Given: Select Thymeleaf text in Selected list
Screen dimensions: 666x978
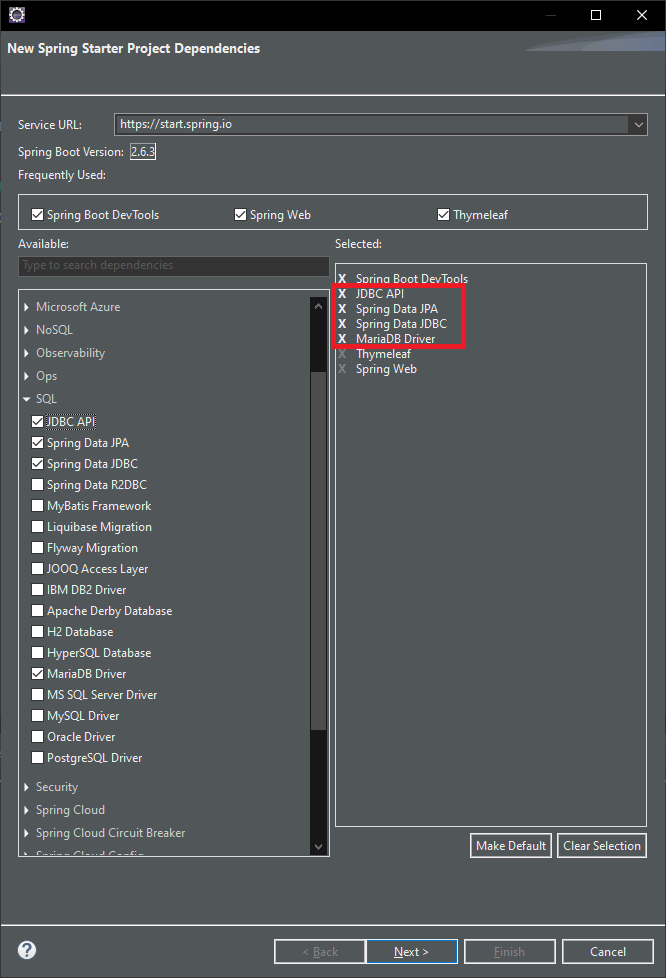Looking at the screenshot, I should pos(383,354).
